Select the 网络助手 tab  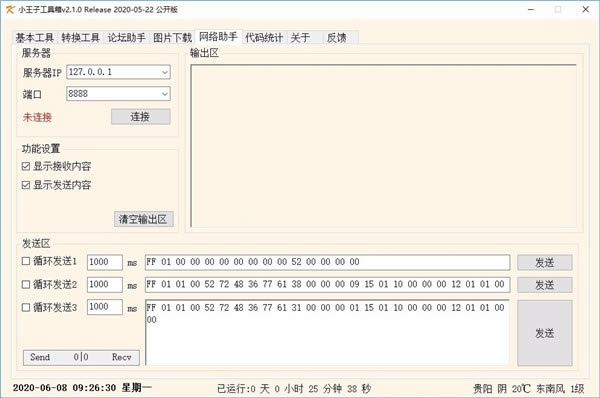(218, 37)
